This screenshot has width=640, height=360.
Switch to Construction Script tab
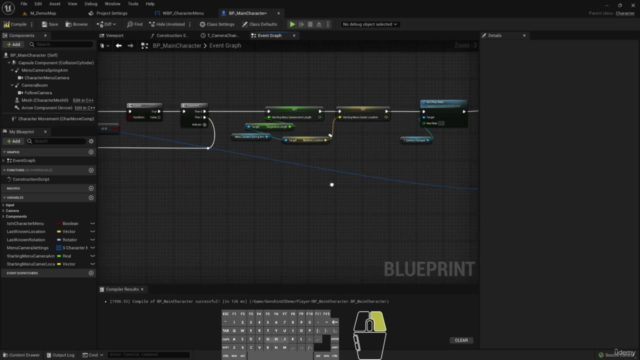click(x=172, y=36)
